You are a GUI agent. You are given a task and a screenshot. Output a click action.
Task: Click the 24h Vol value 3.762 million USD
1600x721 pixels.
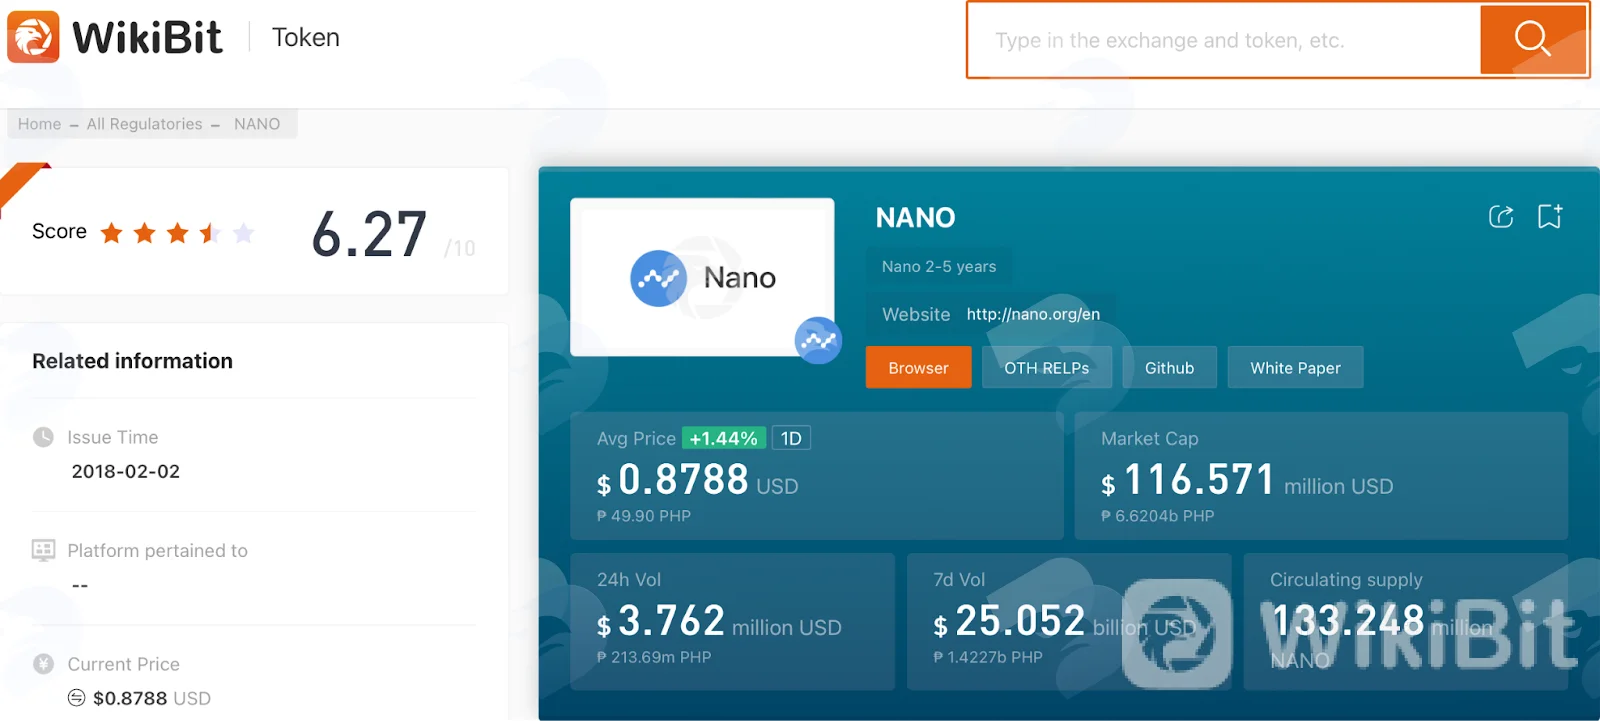(x=719, y=621)
